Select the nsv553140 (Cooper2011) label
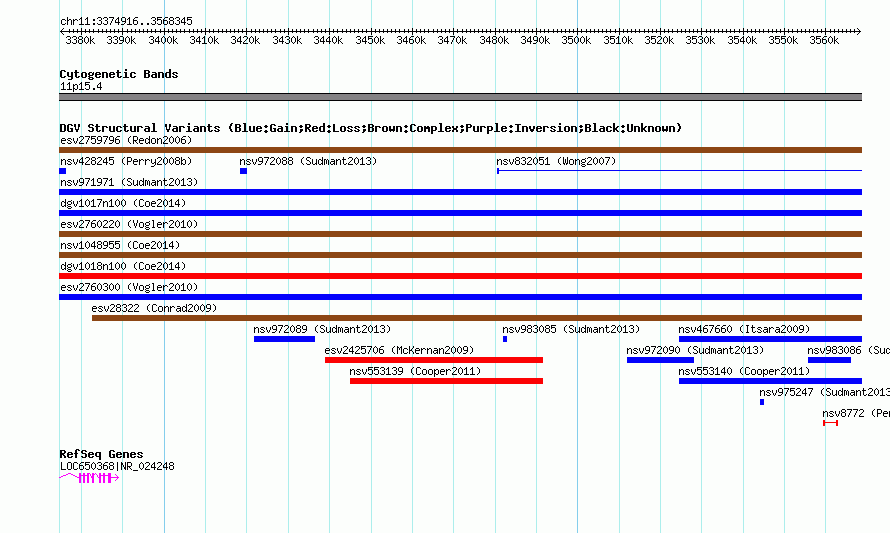The width and height of the screenshot is (890, 533). tap(744, 371)
